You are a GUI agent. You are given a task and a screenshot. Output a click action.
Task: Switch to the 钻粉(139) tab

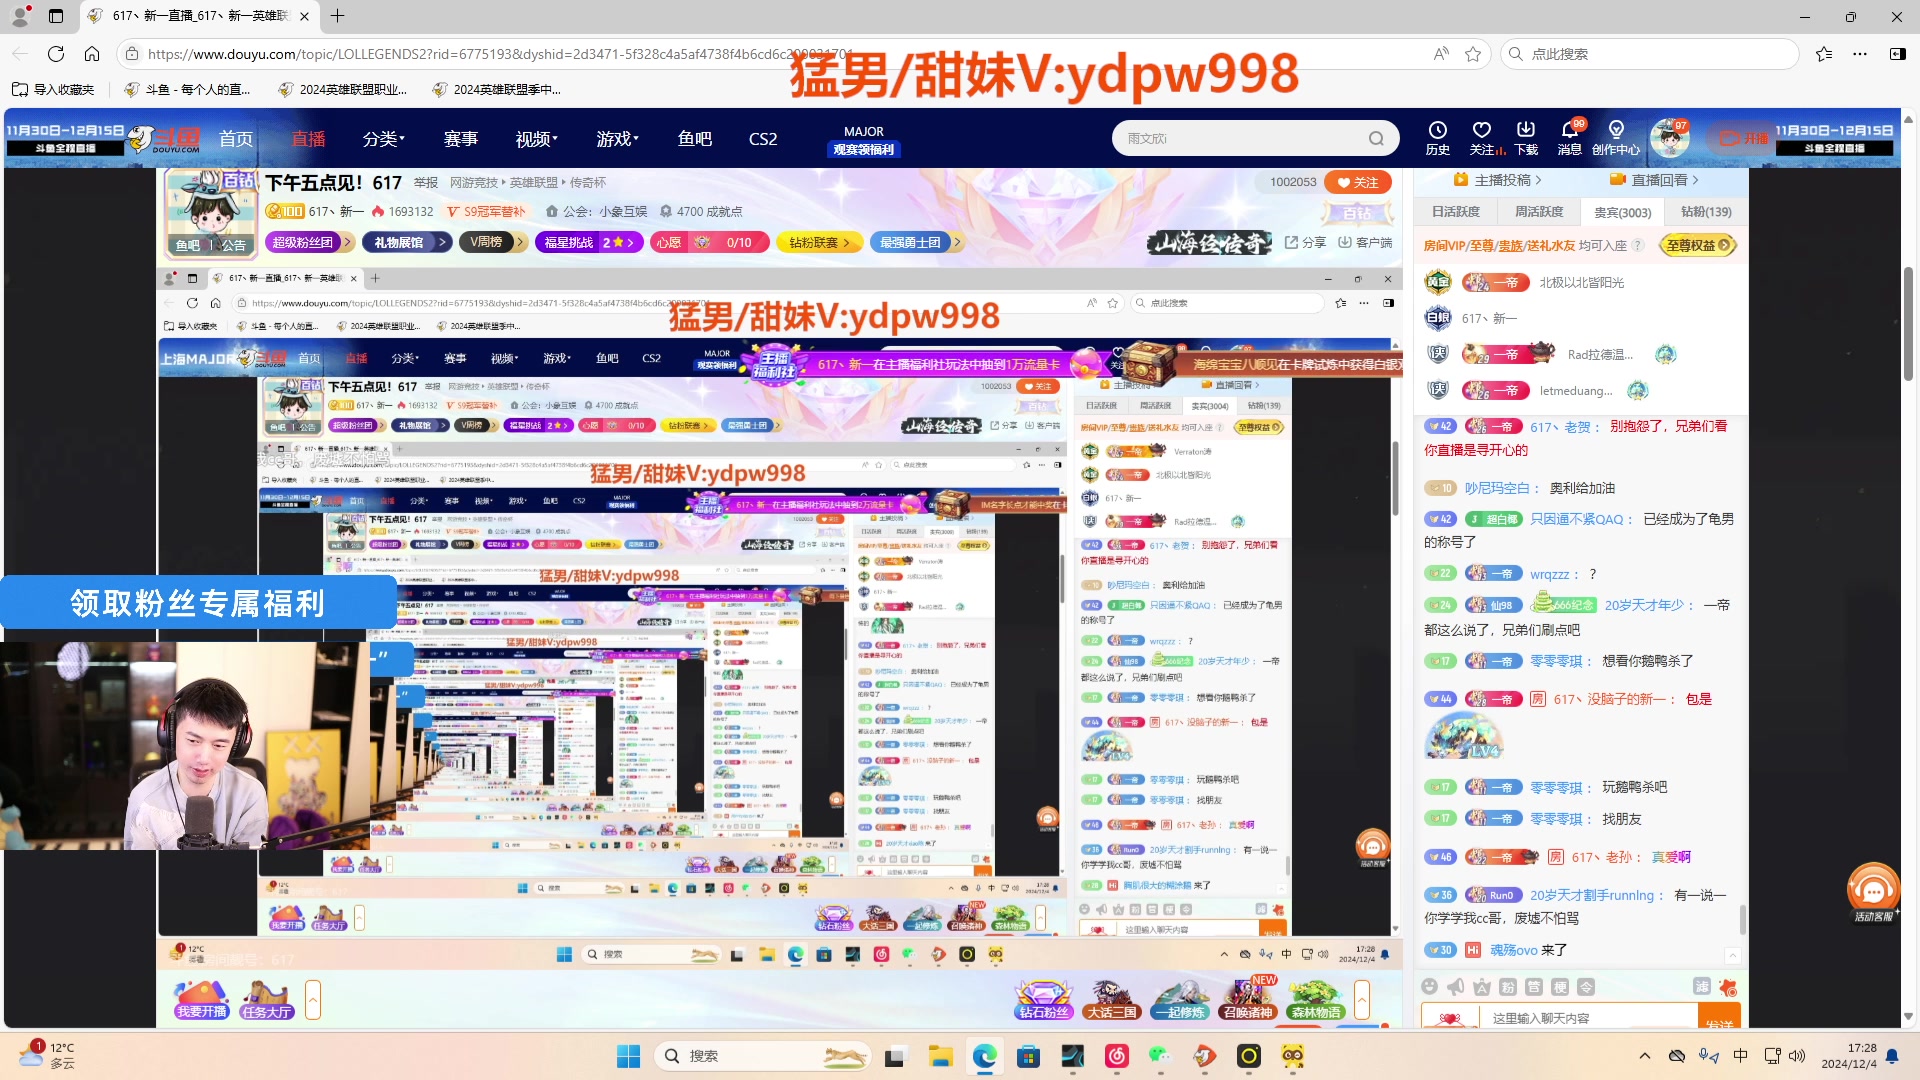(x=1706, y=212)
